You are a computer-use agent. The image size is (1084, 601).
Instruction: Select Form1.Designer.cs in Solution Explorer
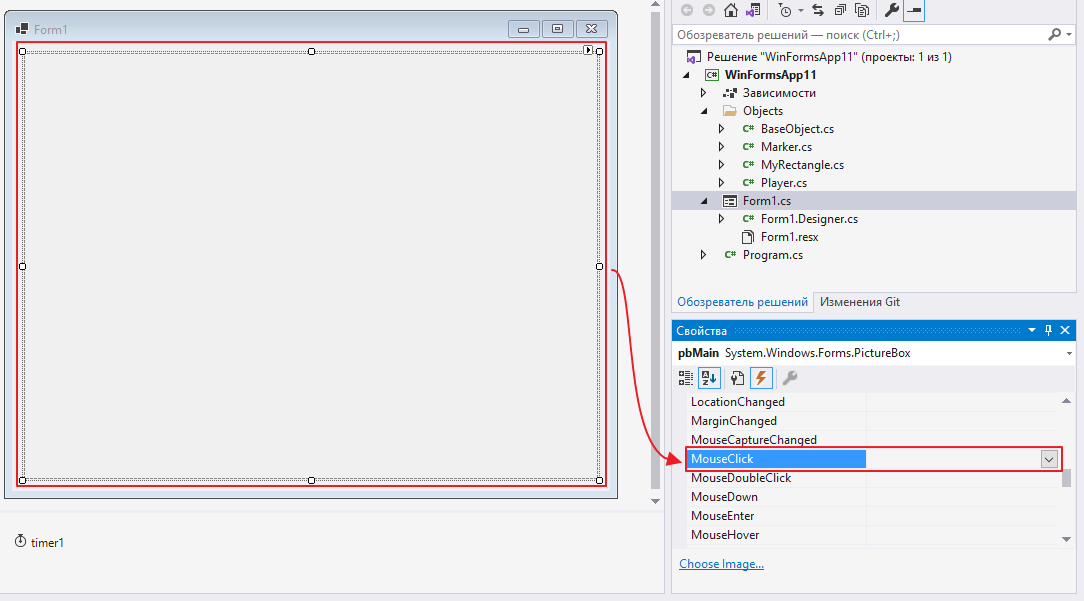[808, 219]
